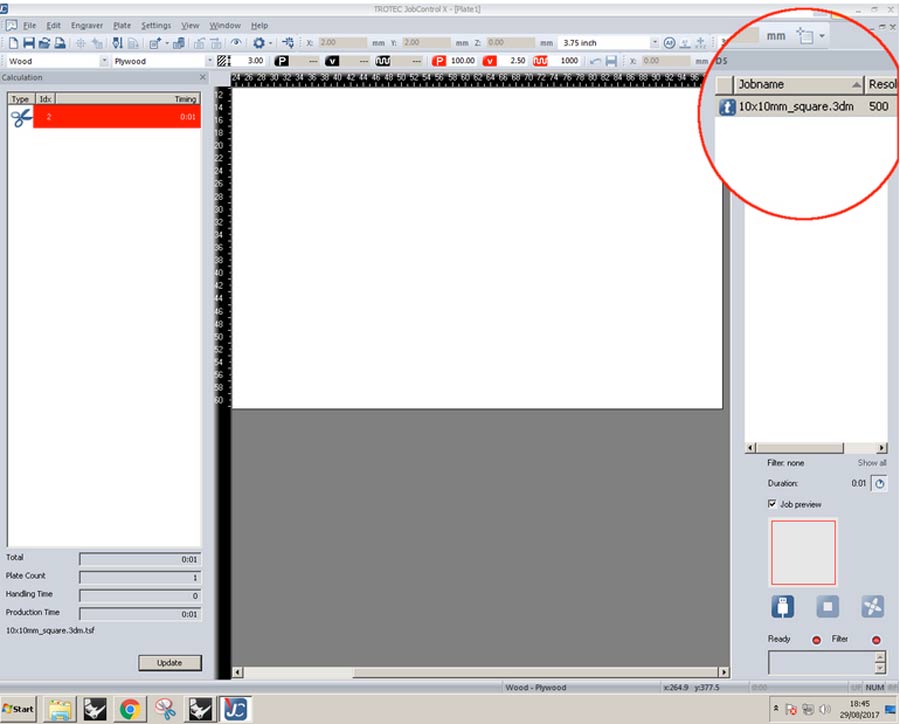Select the 10x10mm_square.3dm job in list
900x724 pixels.
pos(795,106)
